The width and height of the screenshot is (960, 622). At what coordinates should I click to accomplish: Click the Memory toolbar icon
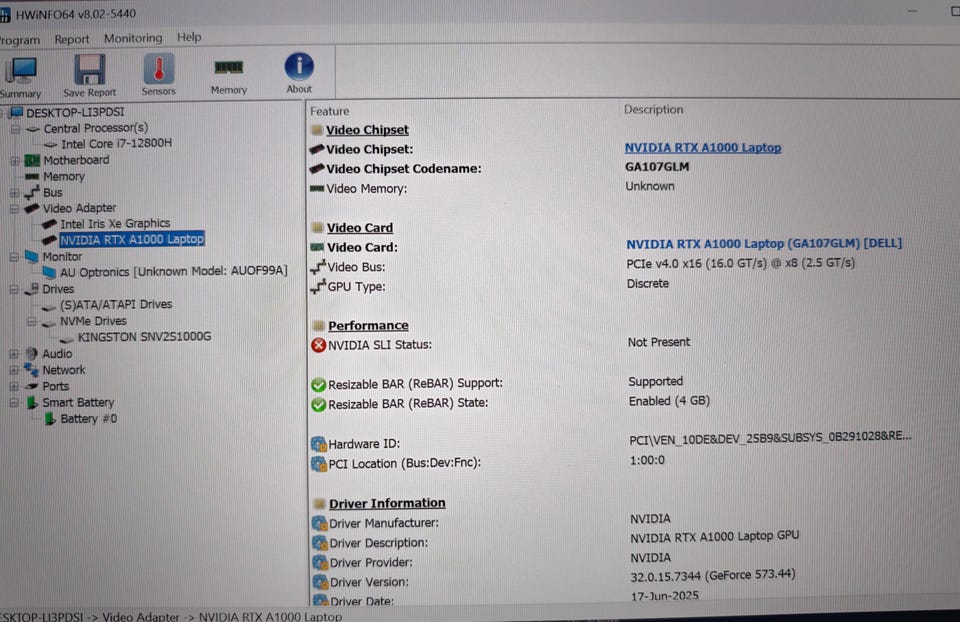[x=228, y=68]
